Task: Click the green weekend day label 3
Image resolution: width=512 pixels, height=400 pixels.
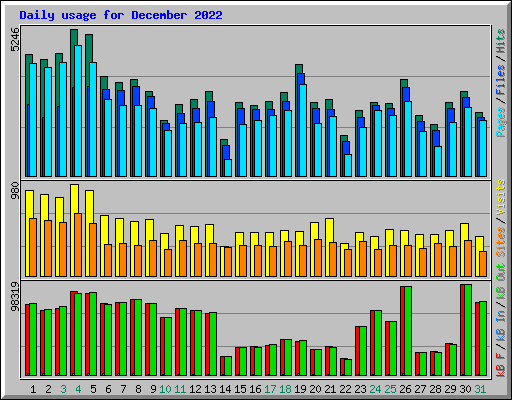Action: [63, 389]
